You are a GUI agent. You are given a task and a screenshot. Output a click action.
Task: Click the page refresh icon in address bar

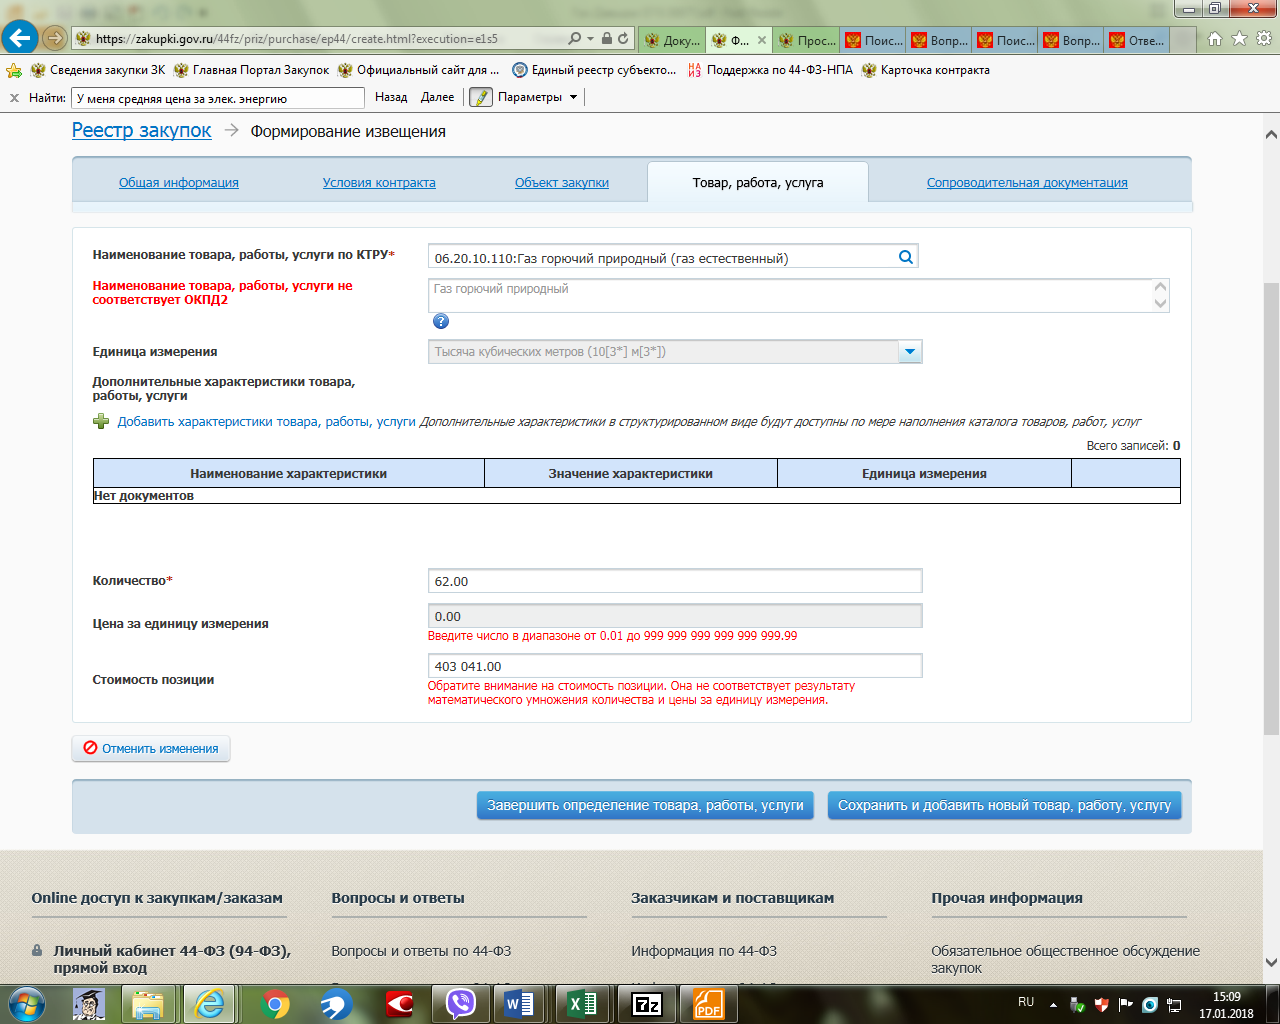click(x=623, y=39)
